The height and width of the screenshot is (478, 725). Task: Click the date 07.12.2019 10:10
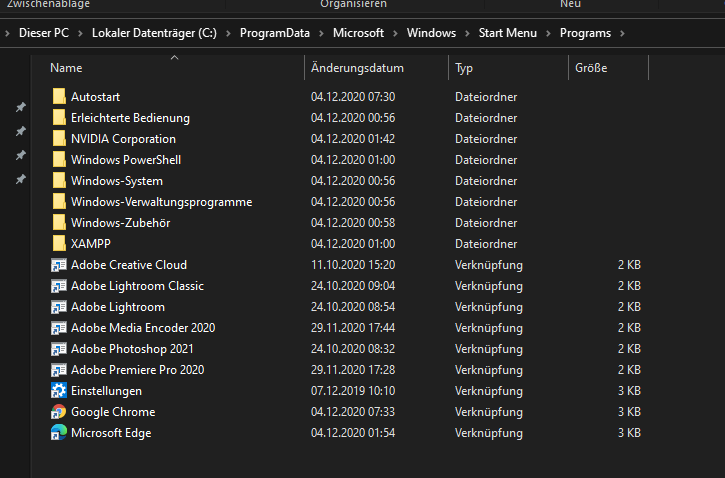[353, 391]
